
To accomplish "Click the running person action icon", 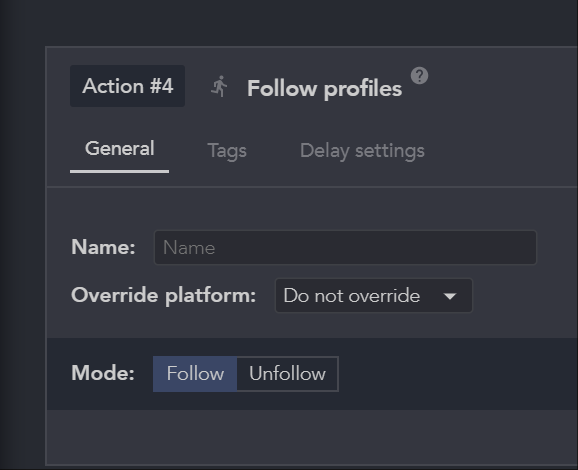I will click(219, 87).
